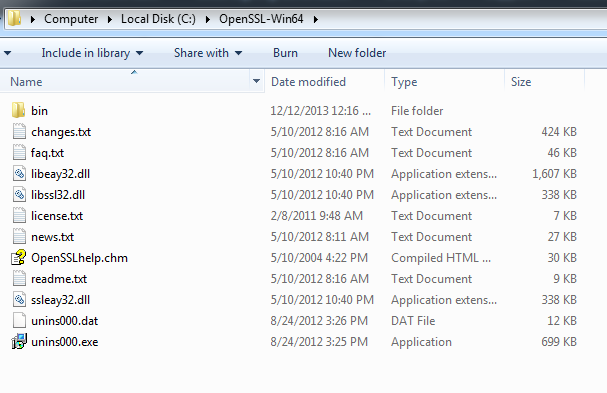Click the license.txt document icon
Screen dimensions: 607x393
[19, 215]
